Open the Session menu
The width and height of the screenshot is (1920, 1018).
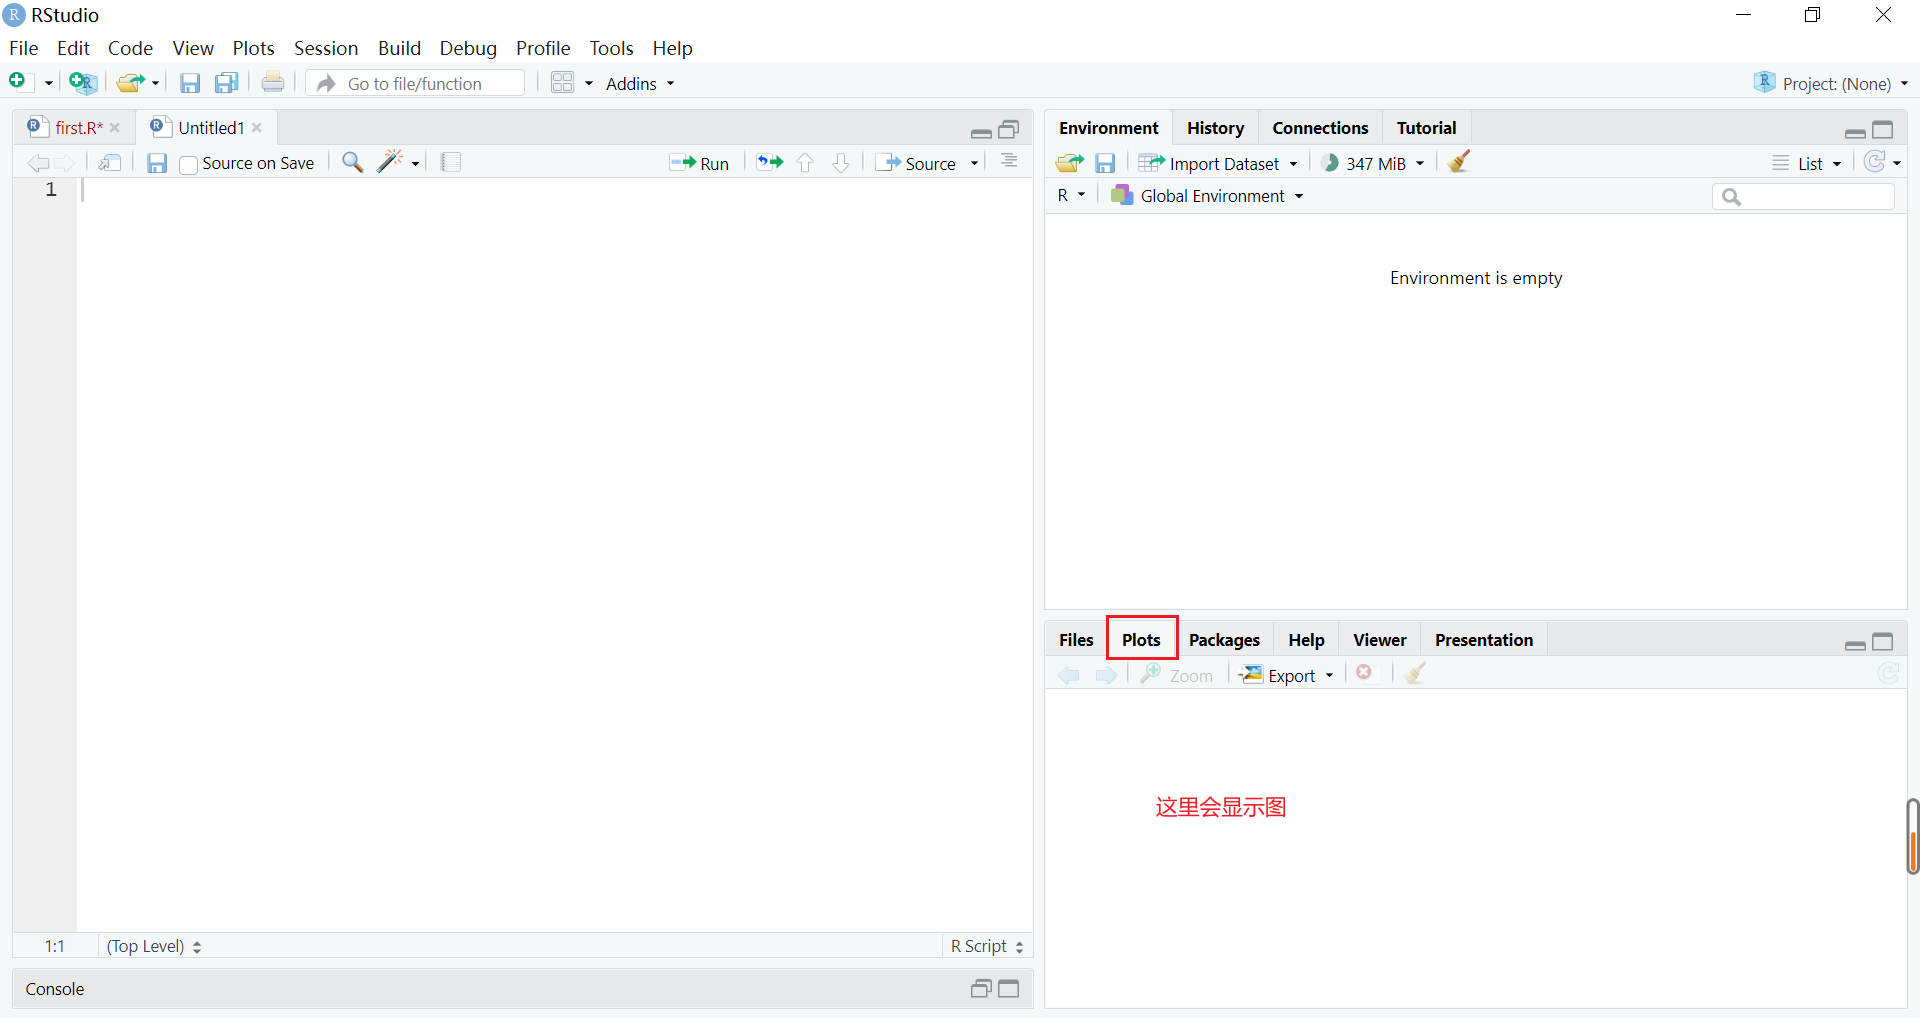point(326,48)
